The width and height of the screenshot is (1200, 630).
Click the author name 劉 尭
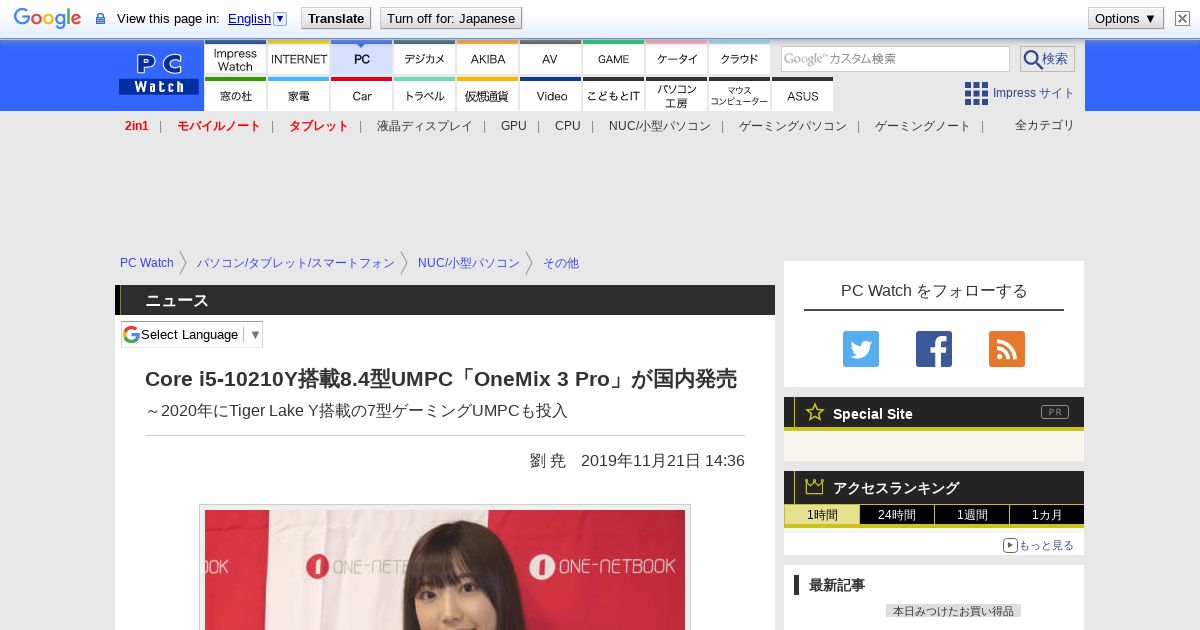(548, 461)
